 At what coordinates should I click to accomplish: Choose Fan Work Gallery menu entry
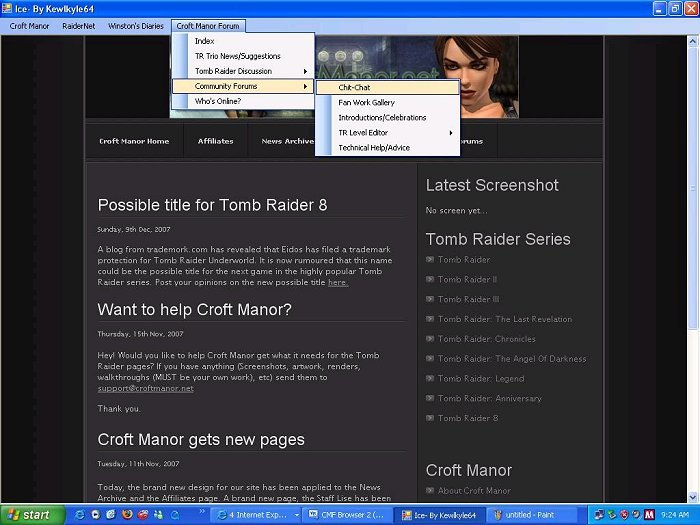pyautogui.click(x=366, y=102)
